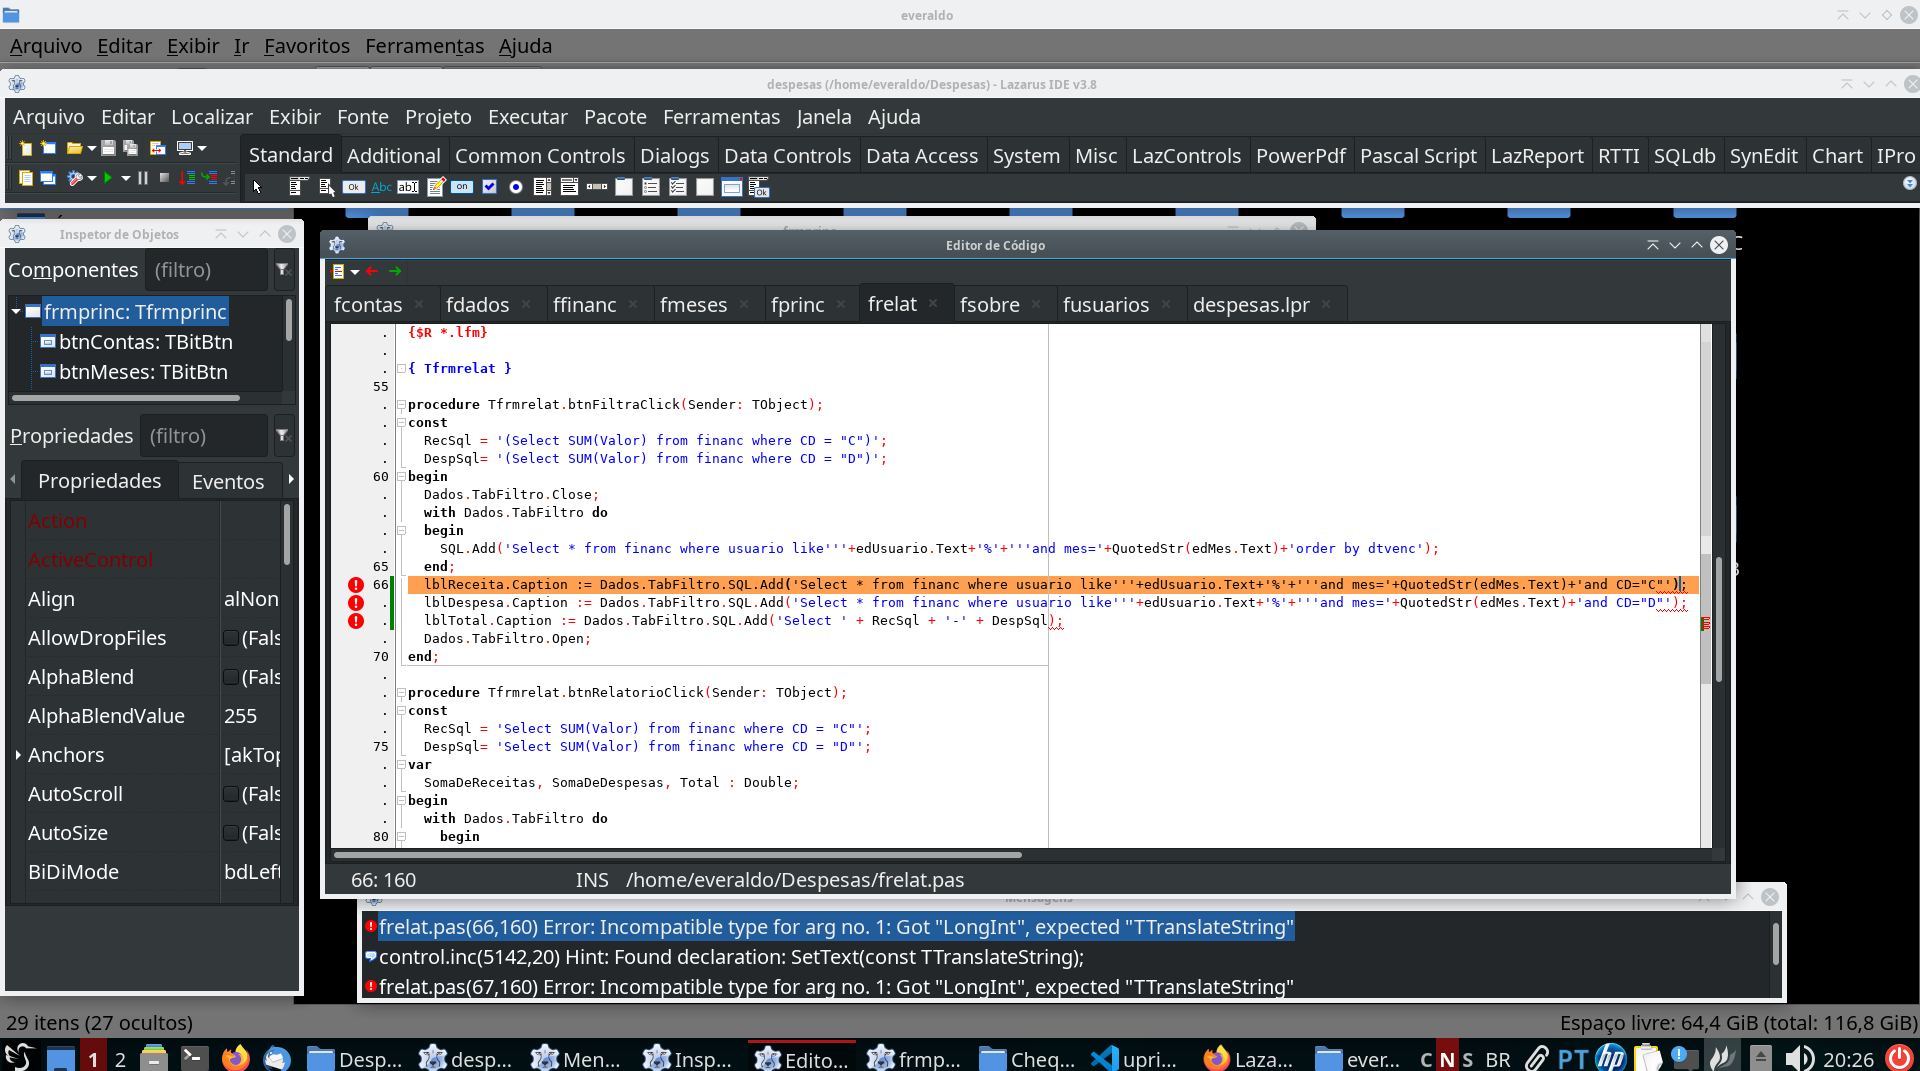Viewport: 1920px width, 1071px height.
Task: Choose the TMemo component icon
Action: 435,187
